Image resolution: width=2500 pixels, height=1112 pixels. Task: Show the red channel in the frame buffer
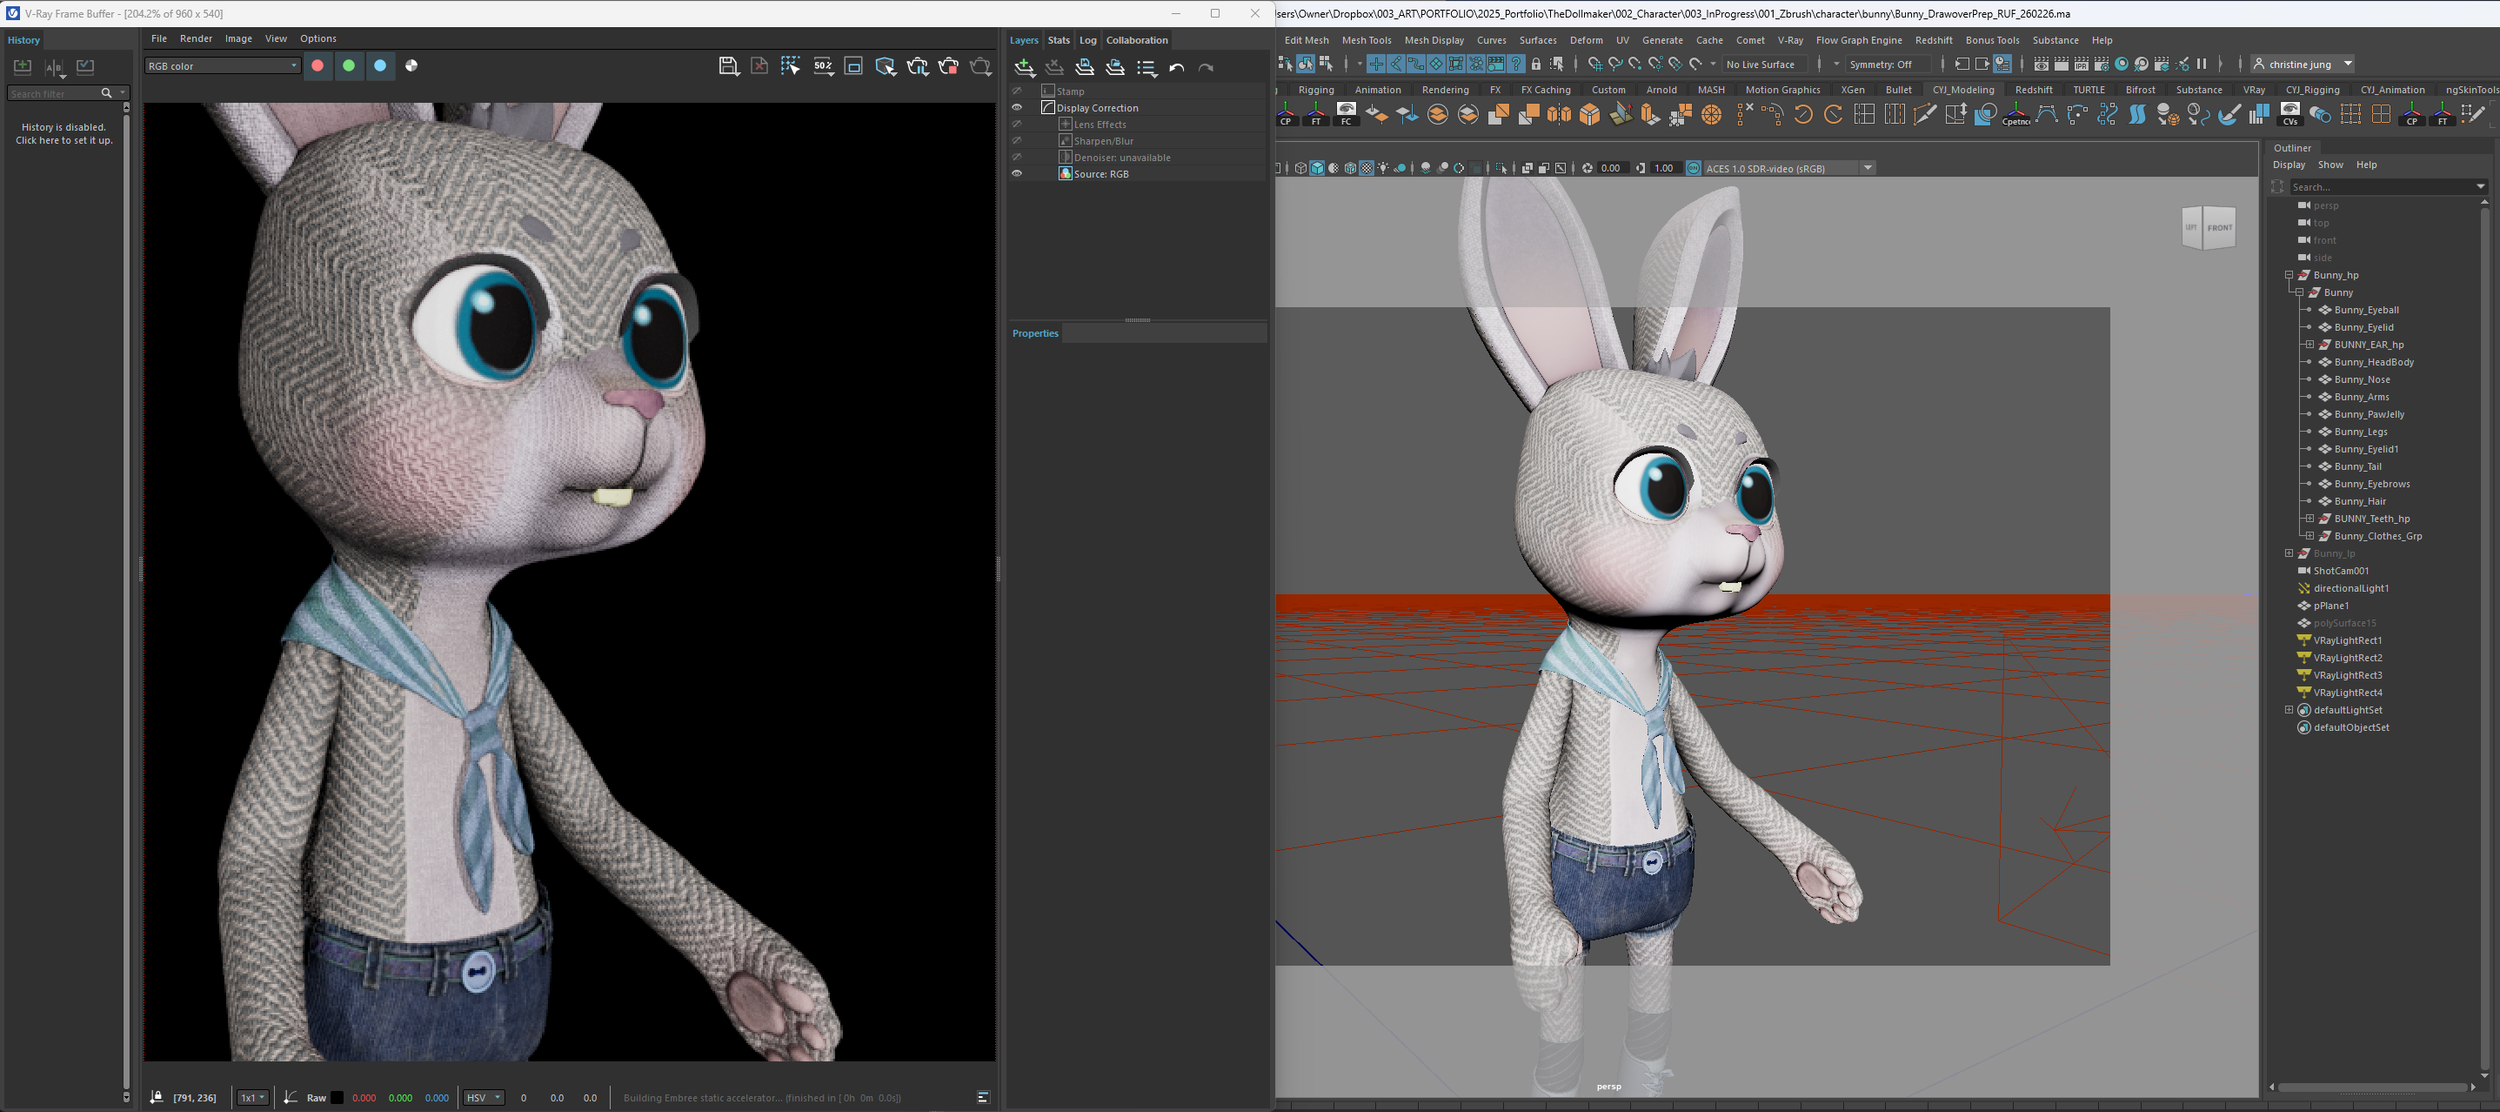pyautogui.click(x=317, y=66)
